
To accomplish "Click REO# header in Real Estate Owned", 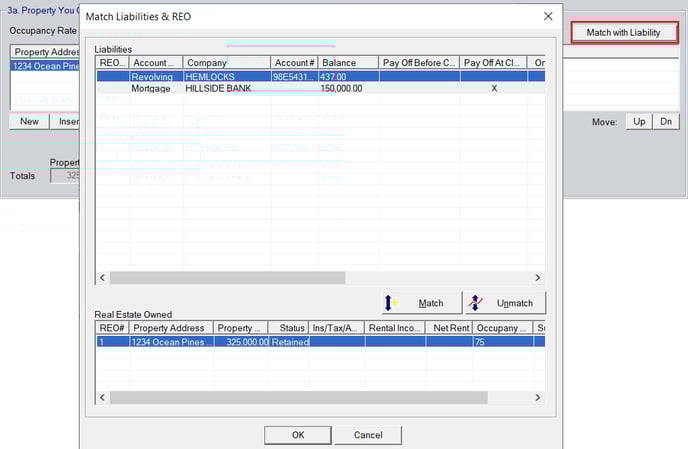I will pos(113,328).
